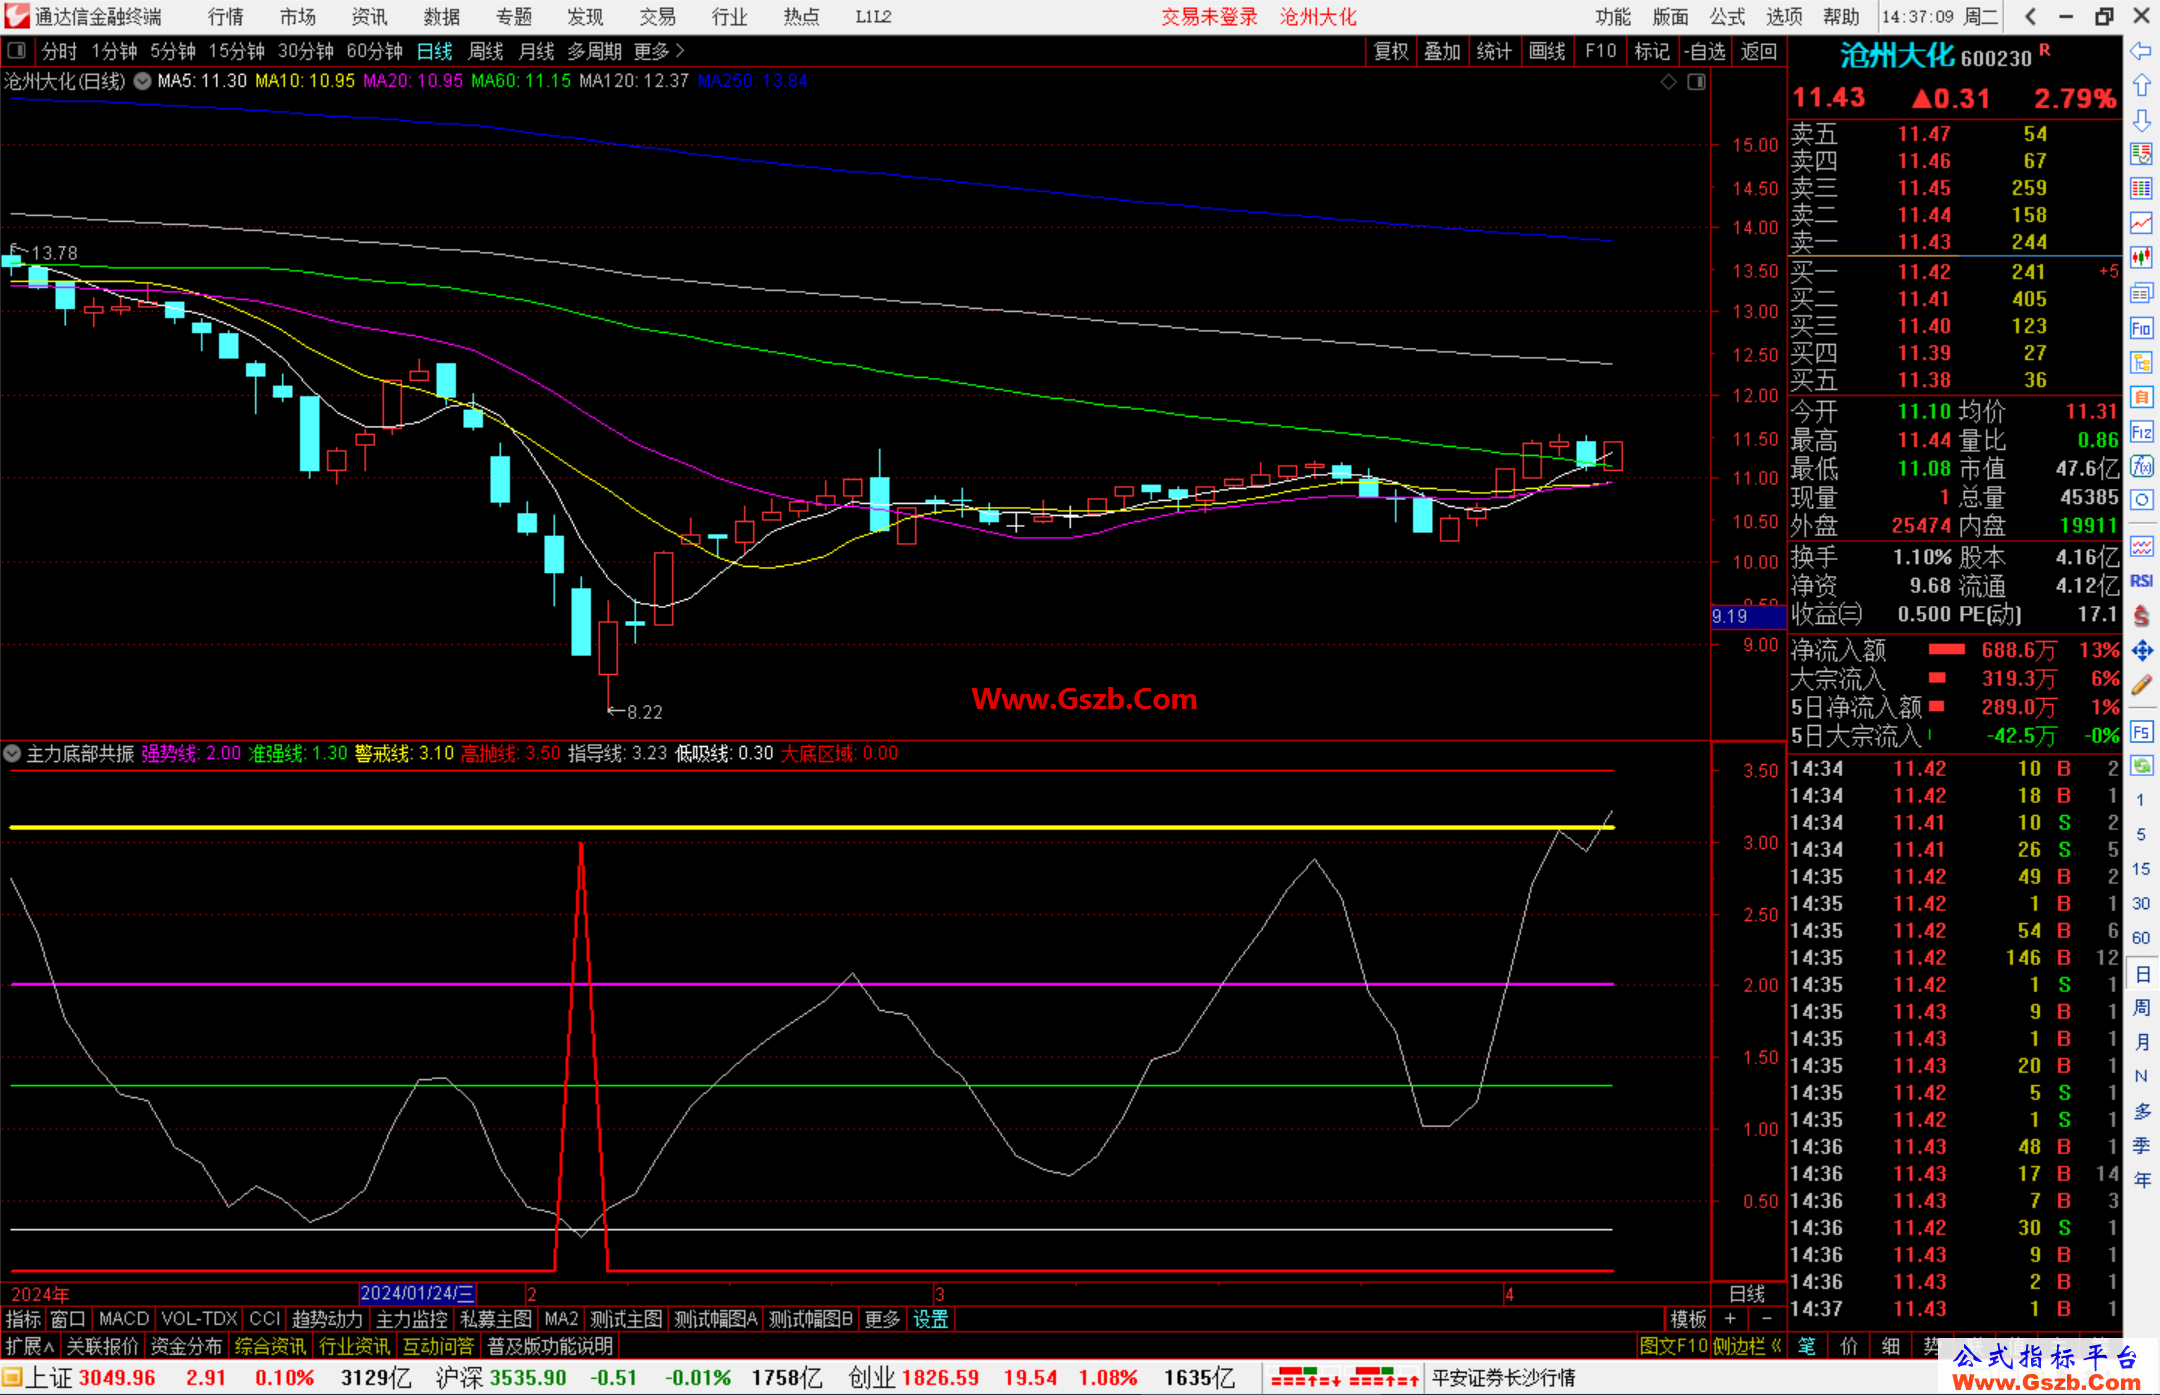The height and width of the screenshot is (1395, 2160).
Task: Switch to the 分时 chart tab
Action: pos(59,50)
